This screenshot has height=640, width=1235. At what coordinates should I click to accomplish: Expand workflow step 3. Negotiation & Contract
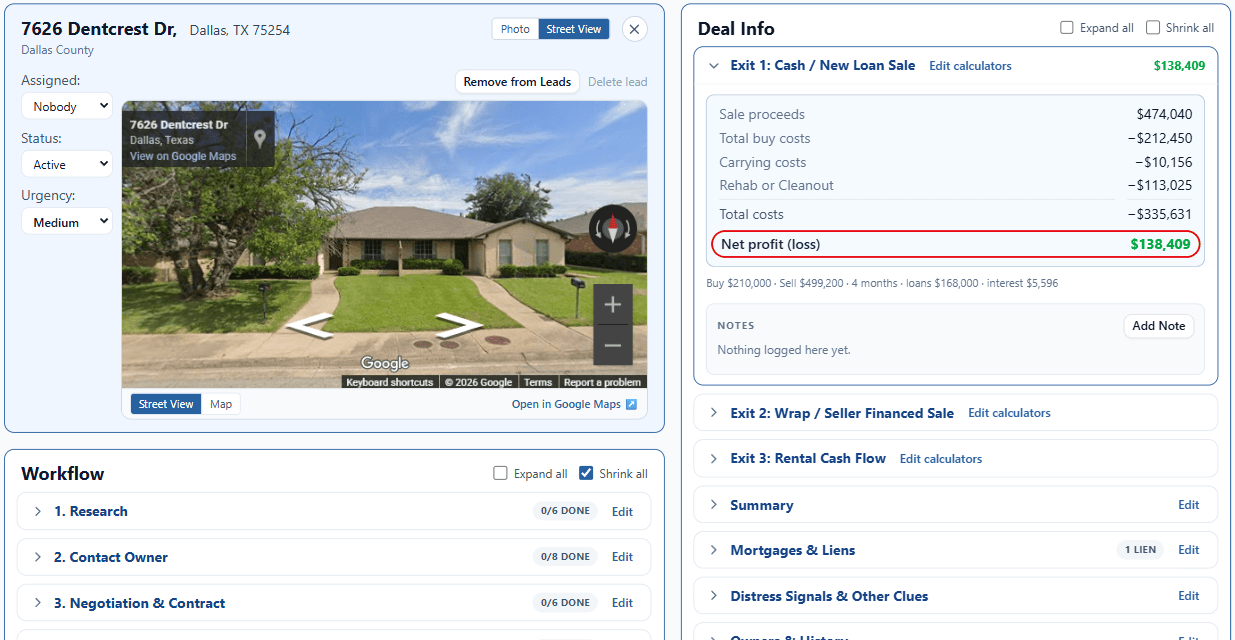pyautogui.click(x=38, y=603)
